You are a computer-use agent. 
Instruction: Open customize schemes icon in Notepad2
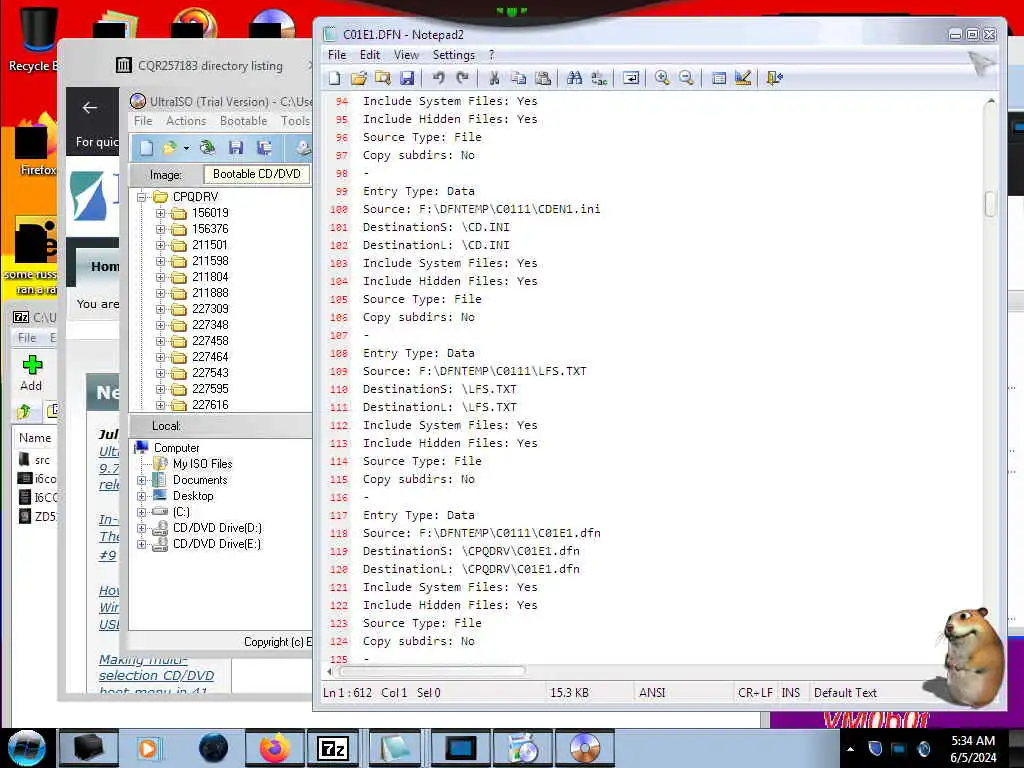tap(743, 78)
